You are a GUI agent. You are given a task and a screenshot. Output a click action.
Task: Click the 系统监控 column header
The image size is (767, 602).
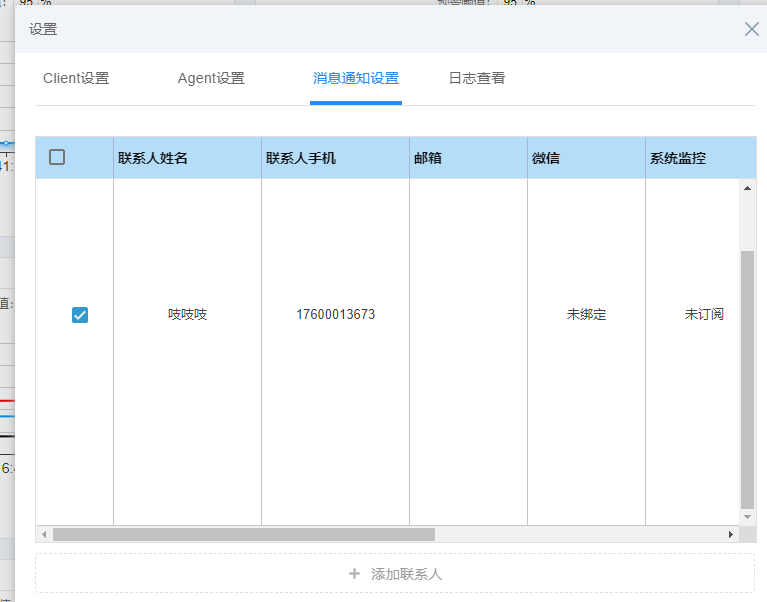coord(678,158)
